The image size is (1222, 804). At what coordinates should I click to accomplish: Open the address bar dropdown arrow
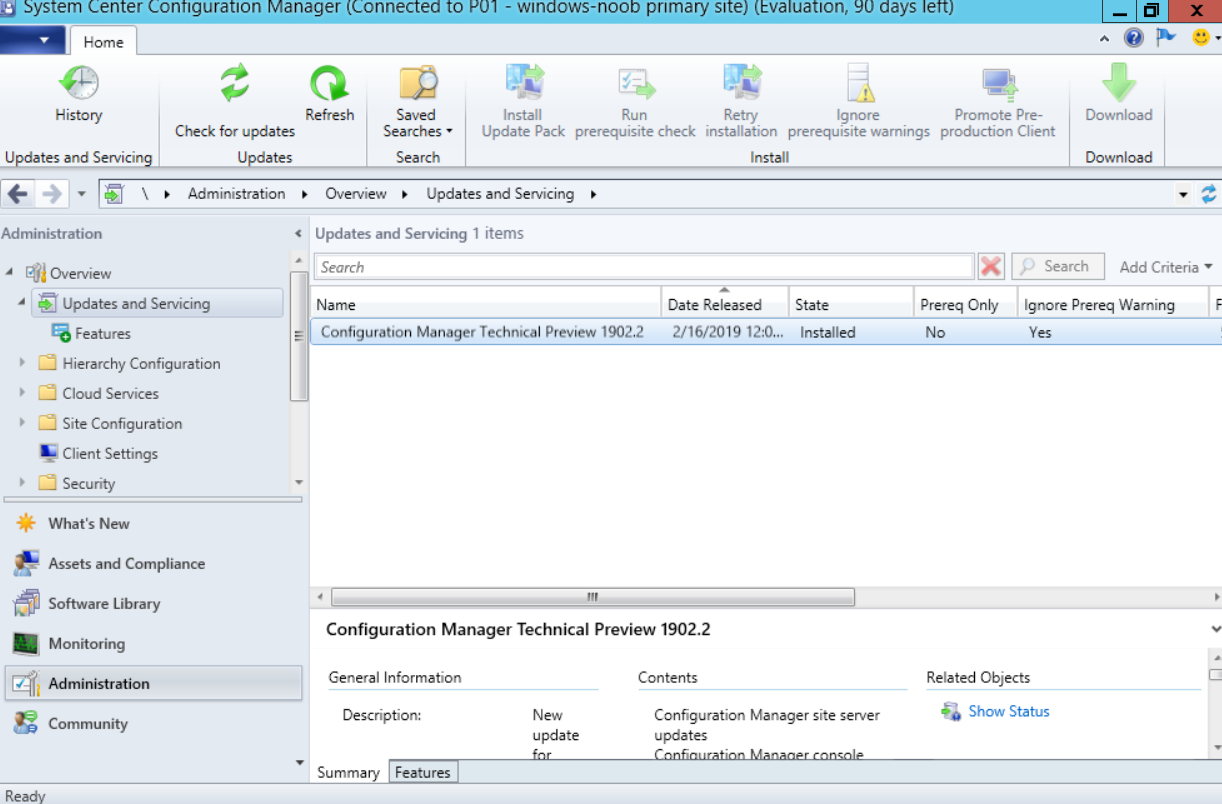click(x=1184, y=195)
